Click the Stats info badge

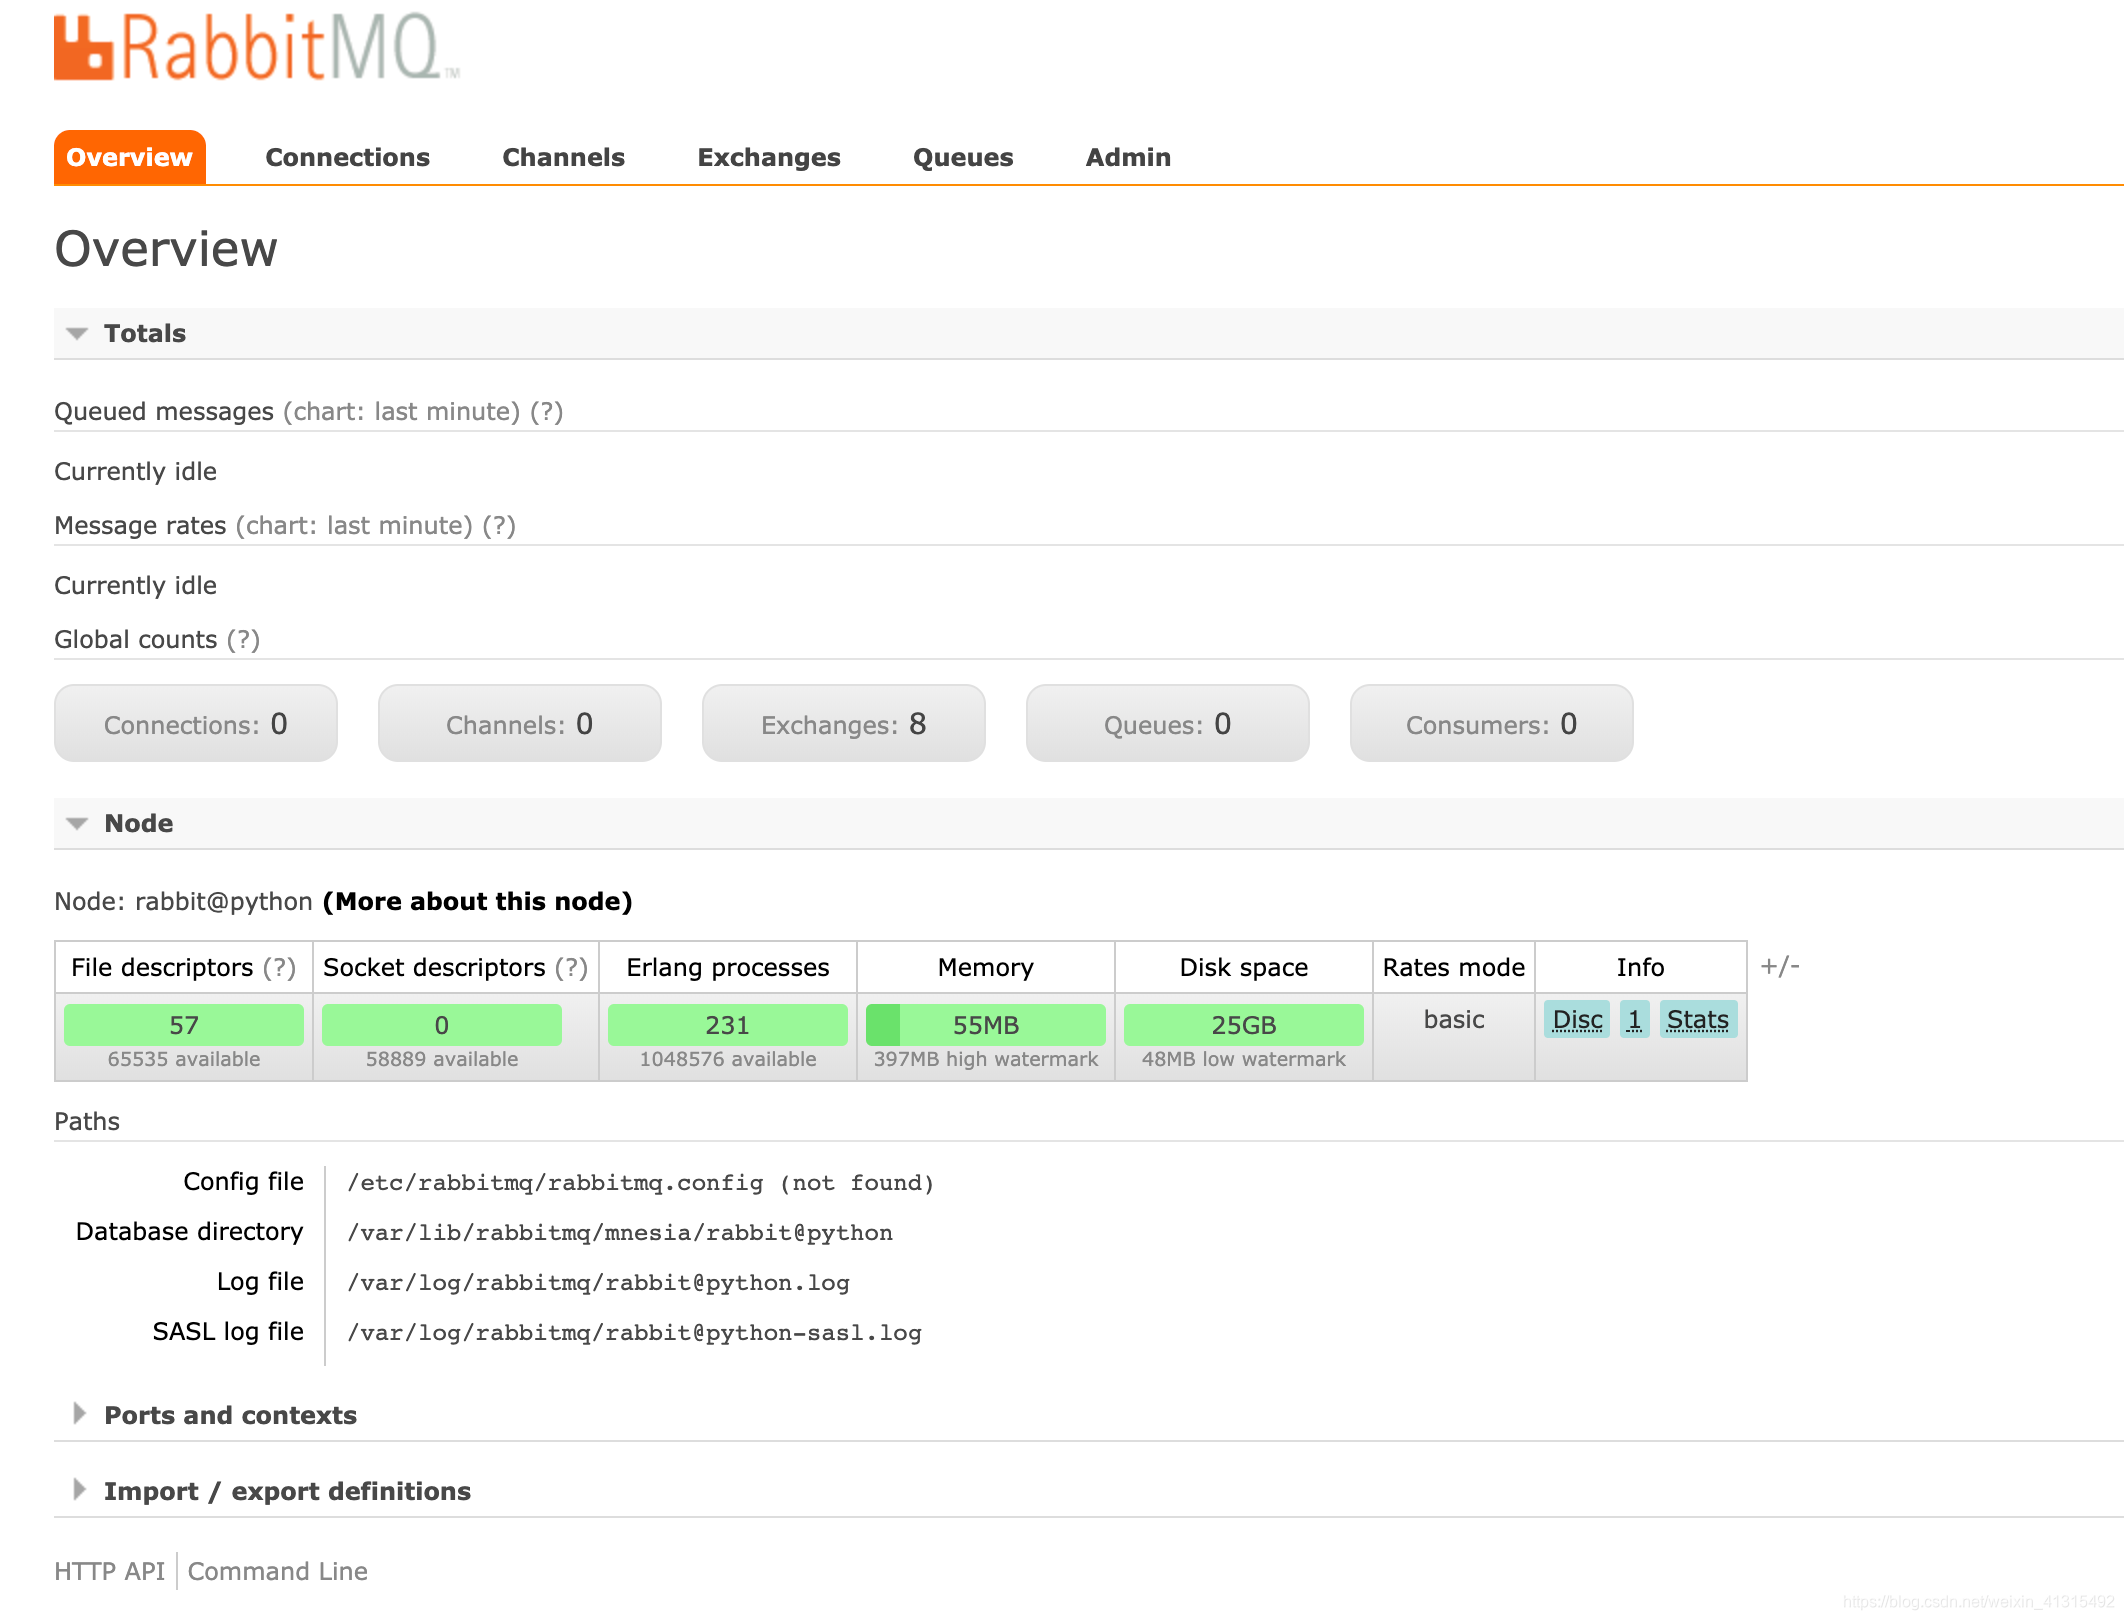pyautogui.click(x=1697, y=1020)
